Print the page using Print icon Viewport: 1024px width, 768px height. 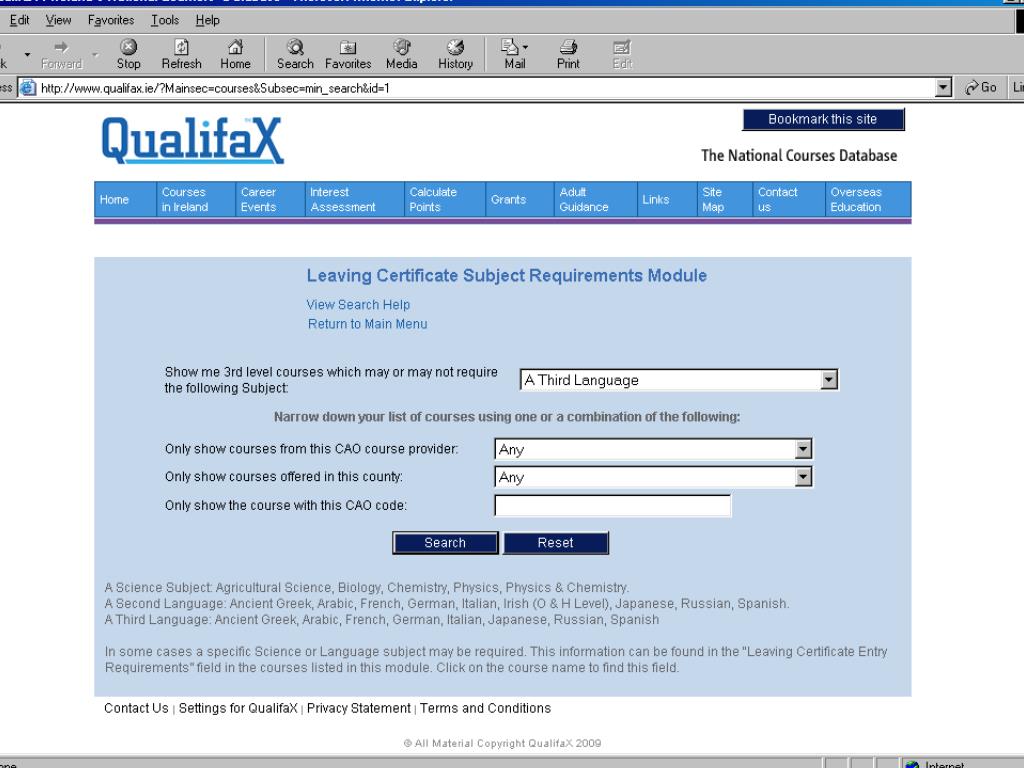click(568, 54)
